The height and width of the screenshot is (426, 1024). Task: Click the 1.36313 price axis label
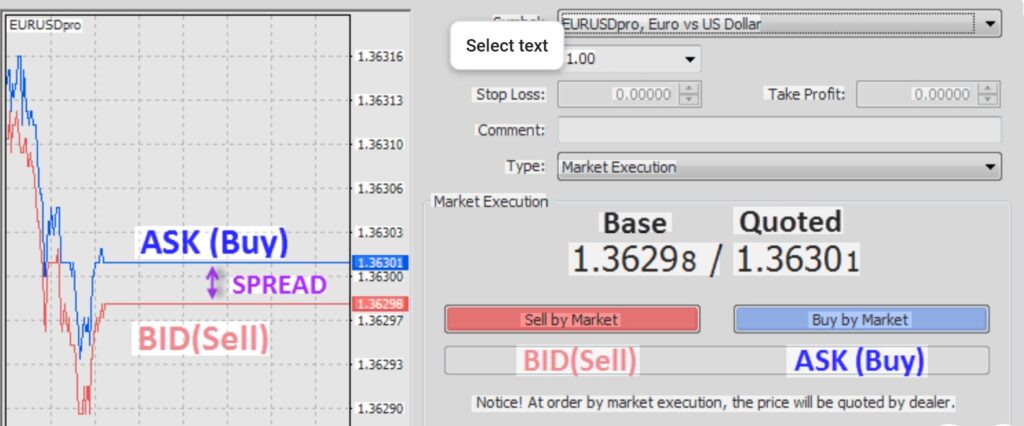pos(381,101)
